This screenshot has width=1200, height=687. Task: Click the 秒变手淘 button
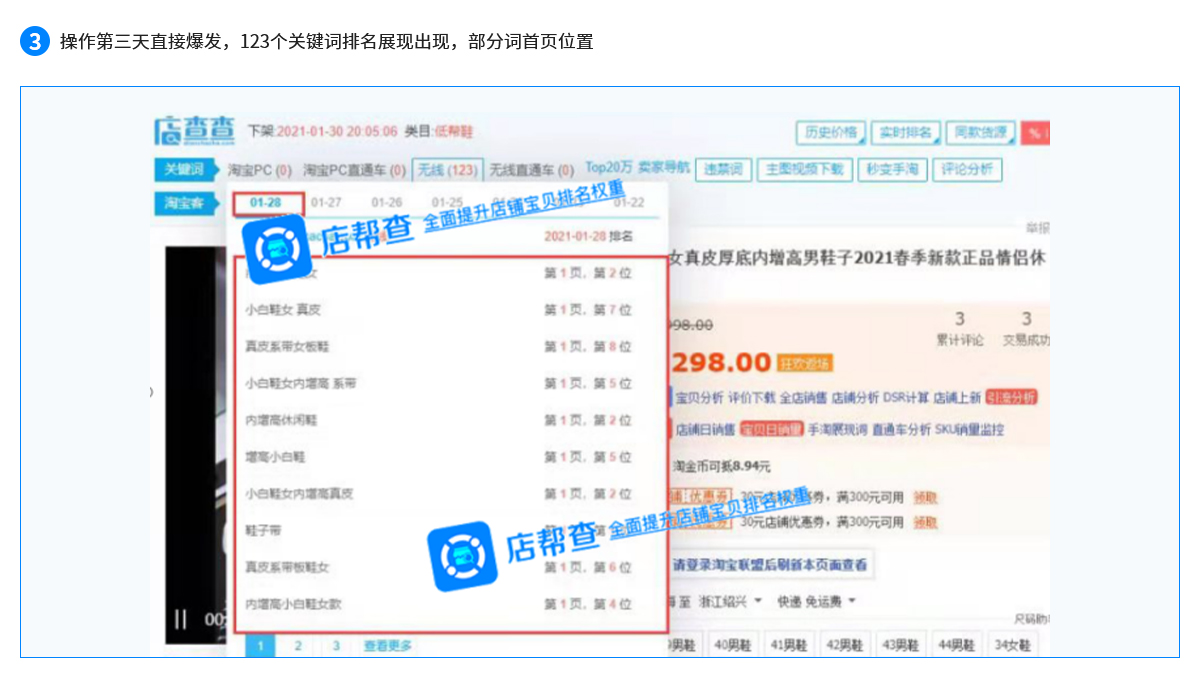pos(892,169)
